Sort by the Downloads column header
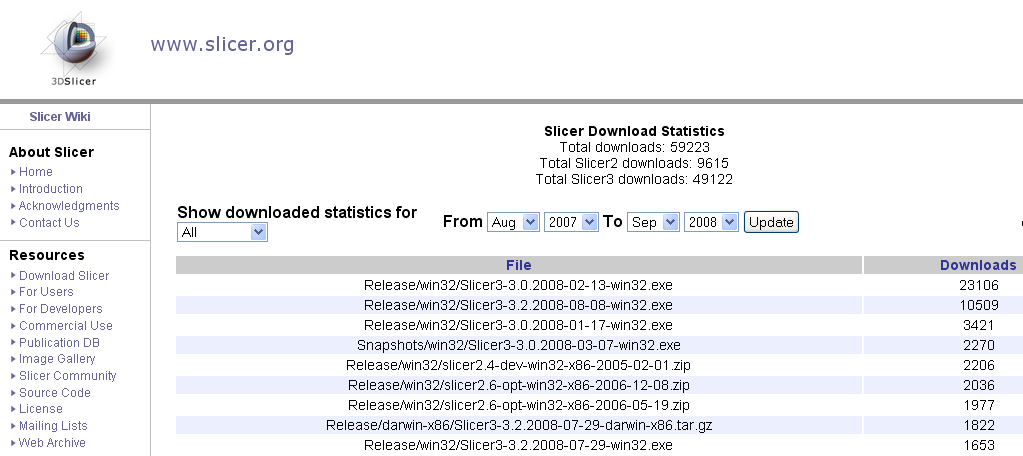1023x456 pixels. tap(978, 265)
